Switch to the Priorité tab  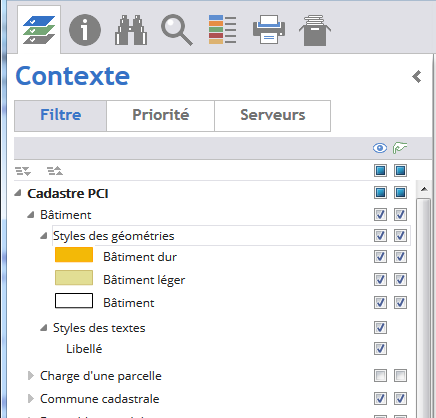point(160,116)
